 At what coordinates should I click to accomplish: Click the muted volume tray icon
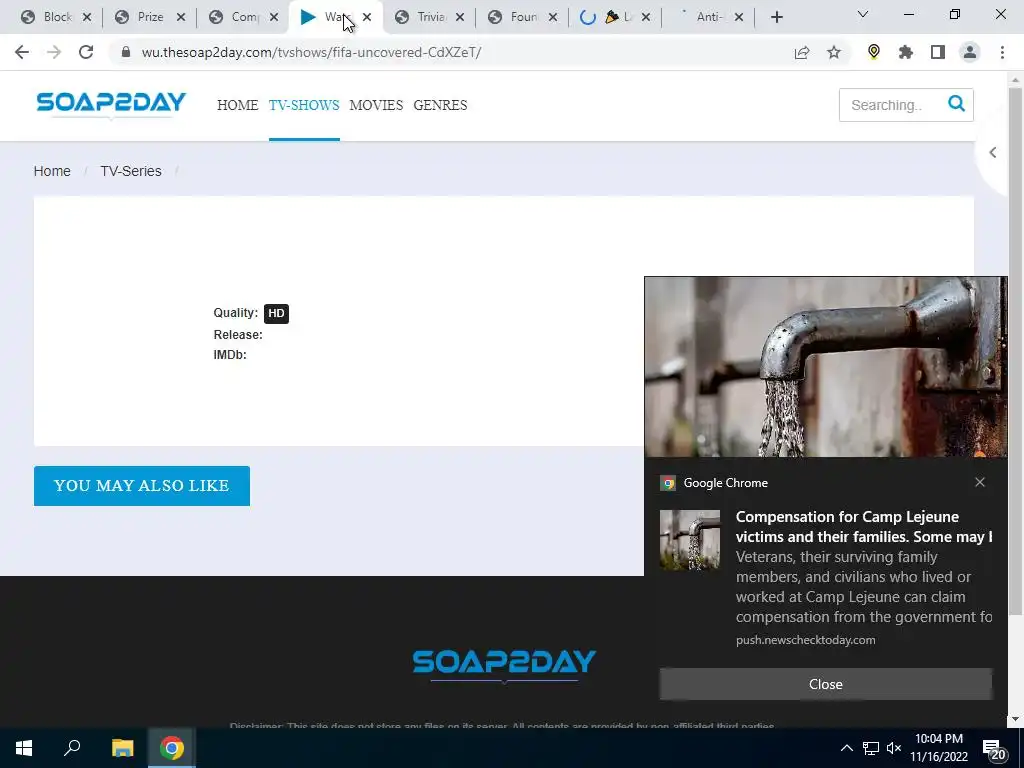(894, 748)
